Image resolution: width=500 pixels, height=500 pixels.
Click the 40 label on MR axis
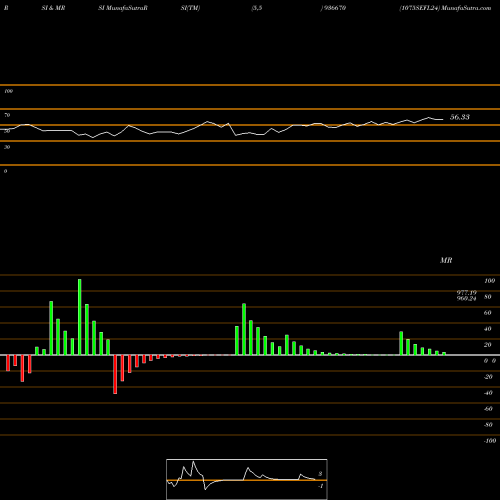[x=487, y=329]
